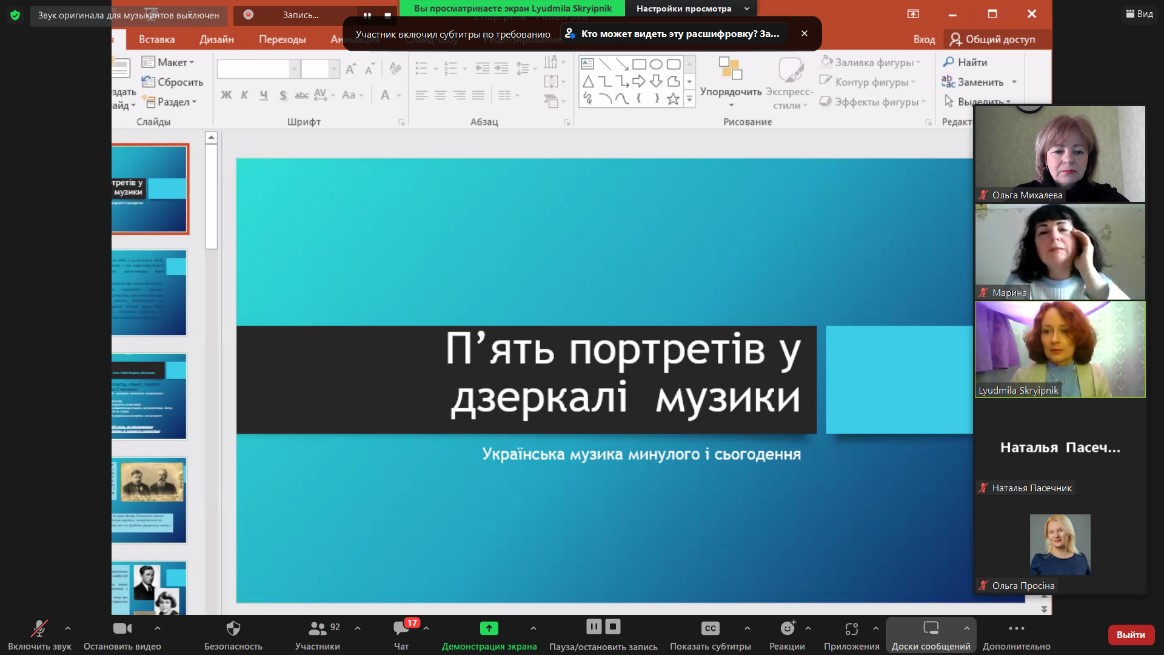Open share options arrow beside Демонстрация экрана
This screenshot has height=655, width=1164.
coord(533,628)
